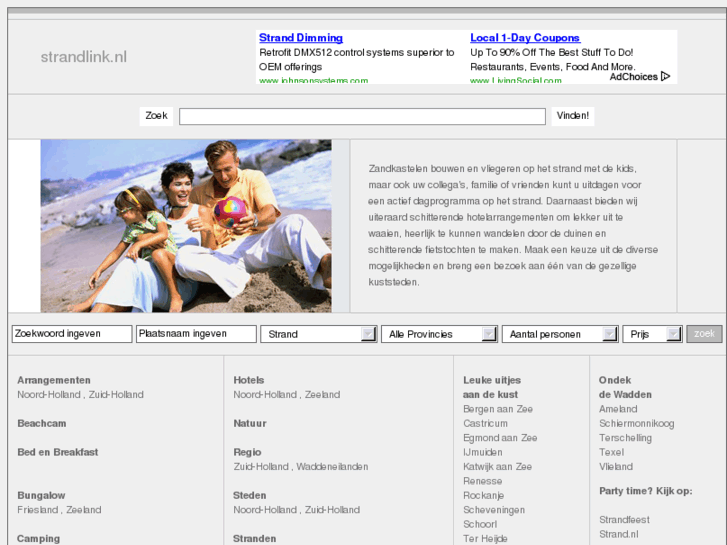Open the Bergen aan Zee link
The height and width of the screenshot is (545, 727).
[498, 409]
